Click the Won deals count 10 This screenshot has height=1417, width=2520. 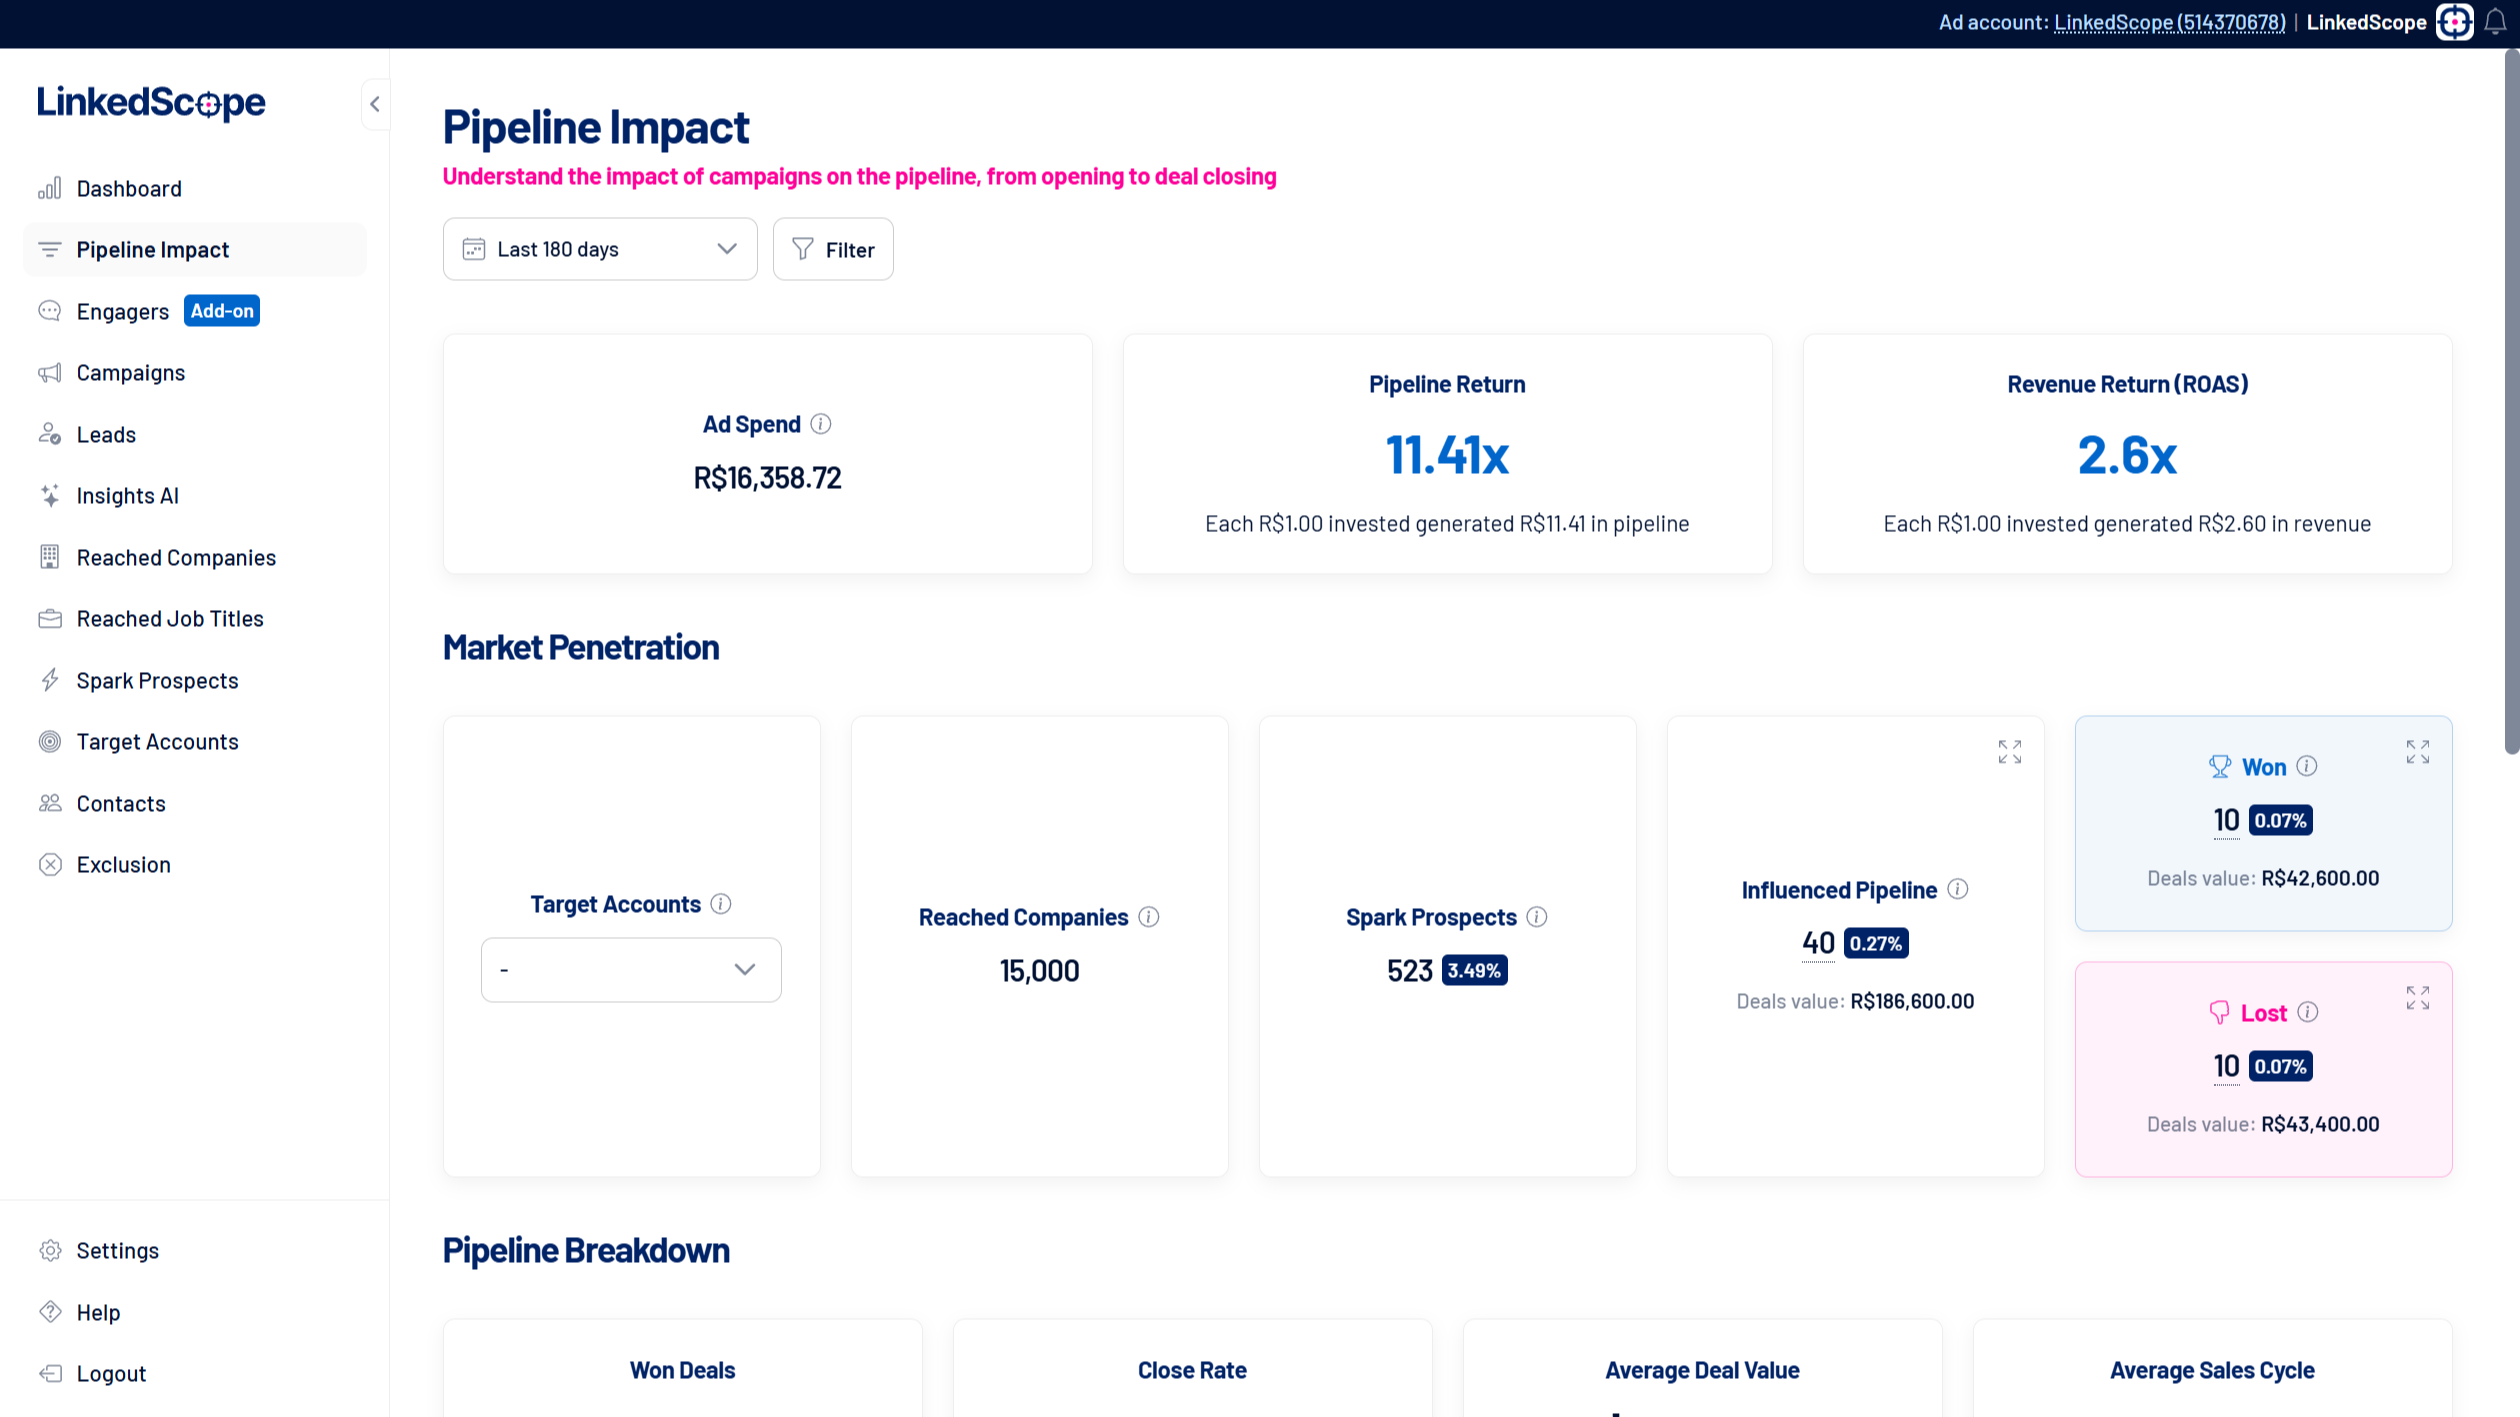pos(2226,820)
